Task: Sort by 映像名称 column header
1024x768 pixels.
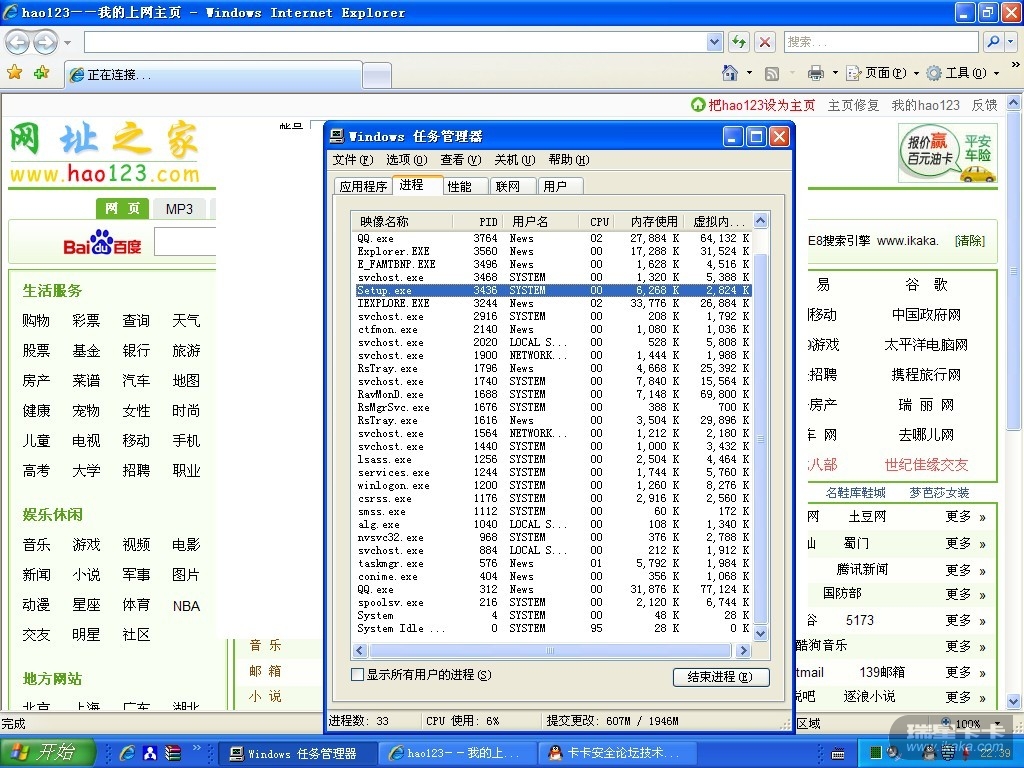Action: [403, 221]
